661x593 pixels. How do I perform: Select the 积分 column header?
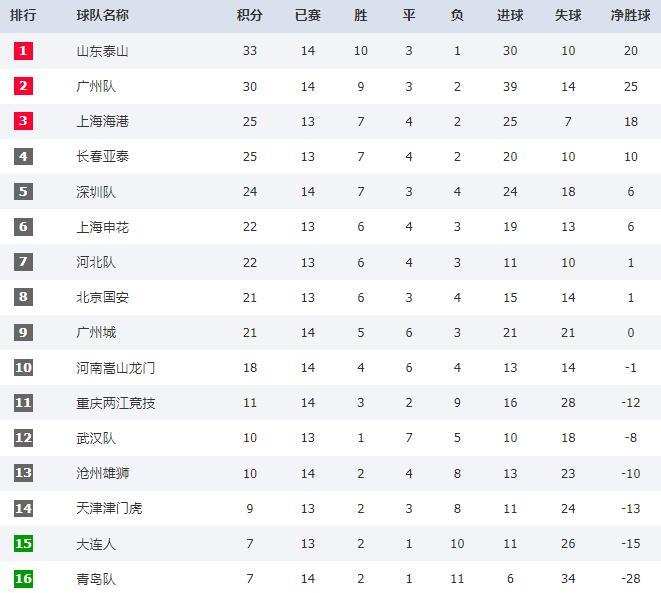coord(250,16)
